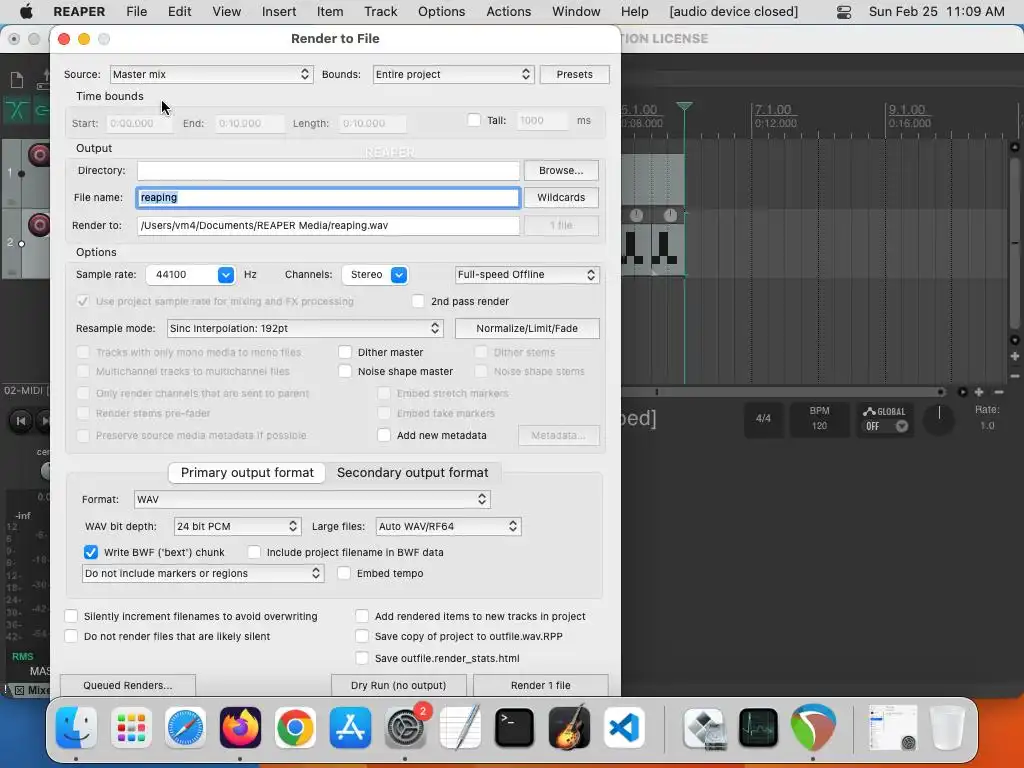Check Do not render files likely silent
This screenshot has width=1024, height=768.
[71, 636]
